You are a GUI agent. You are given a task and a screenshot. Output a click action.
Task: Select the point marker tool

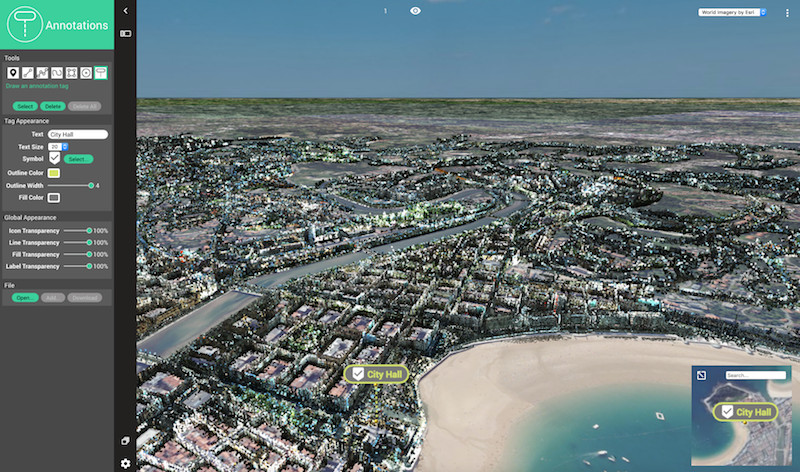pos(13,73)
